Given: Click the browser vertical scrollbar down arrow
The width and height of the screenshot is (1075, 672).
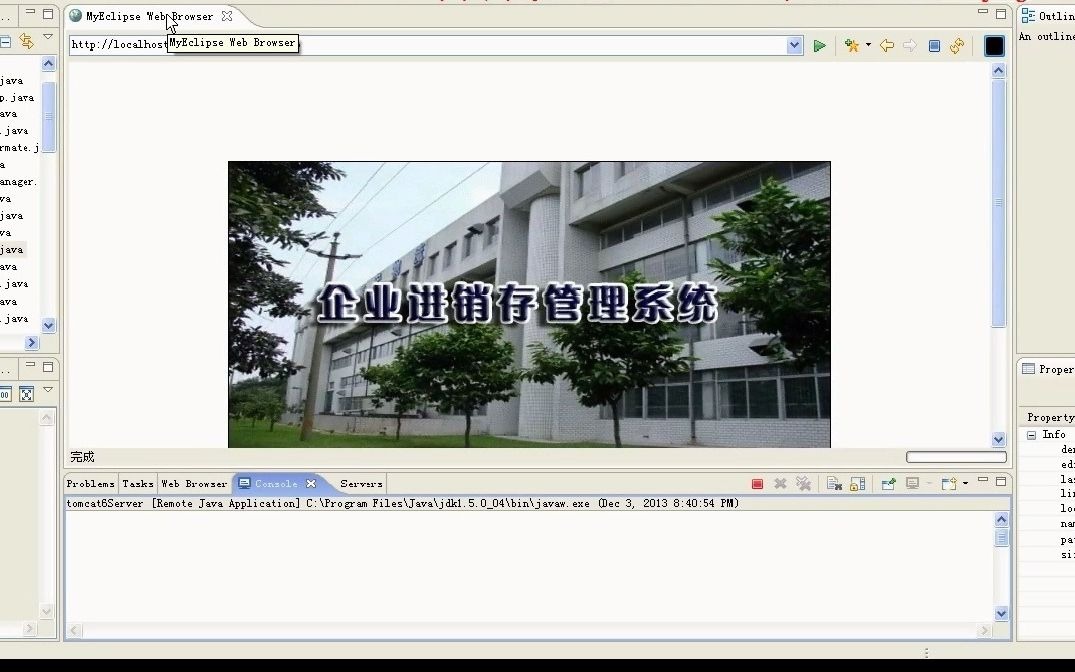Looking at the screenshot, I should coord(998,437).
